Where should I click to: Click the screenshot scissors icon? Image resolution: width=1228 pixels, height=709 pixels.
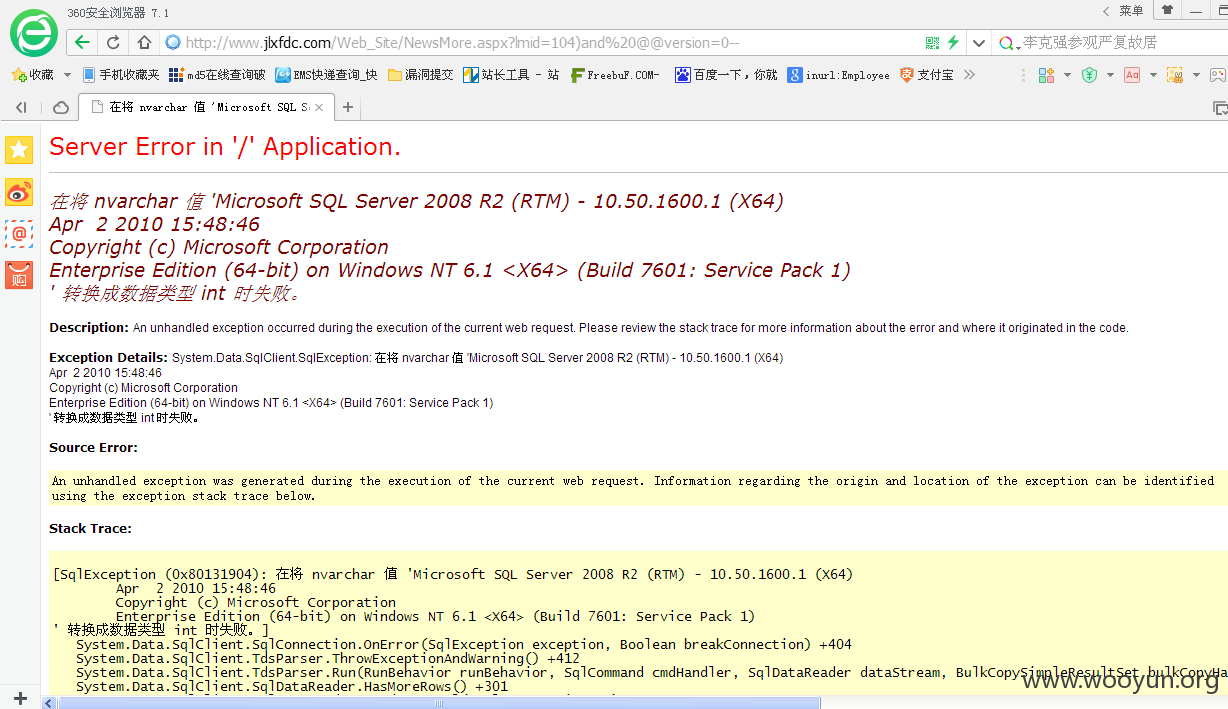click(1175, 75)
